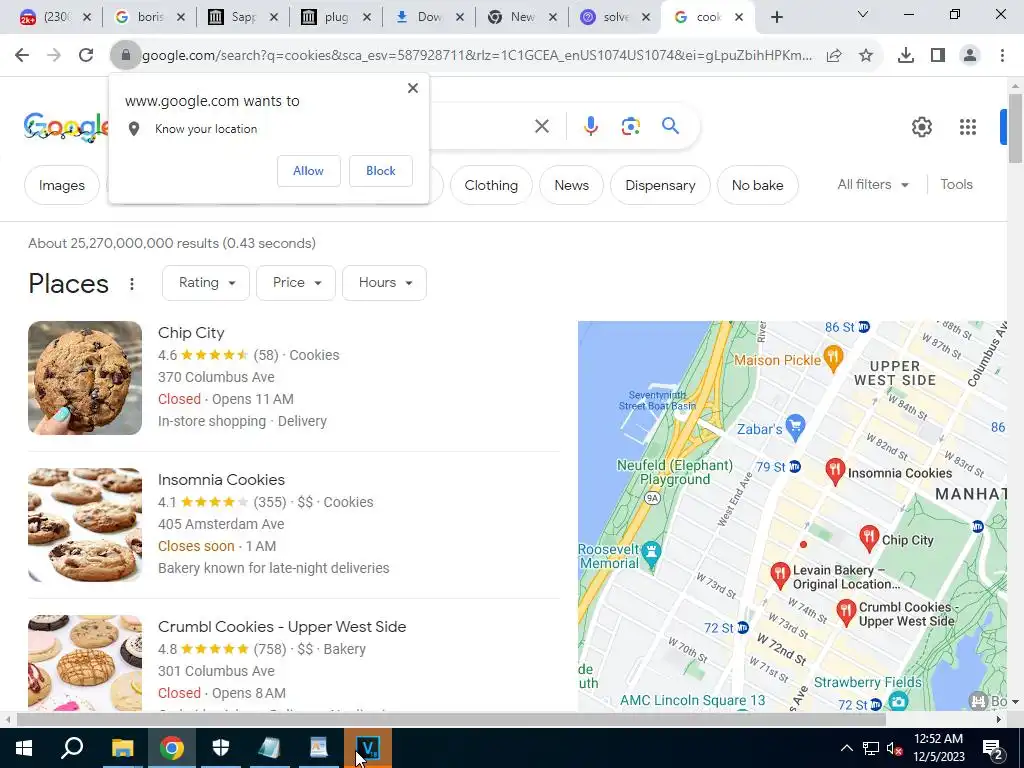
Task: Bookmark this page with the star icon
Action: [866, 56]
